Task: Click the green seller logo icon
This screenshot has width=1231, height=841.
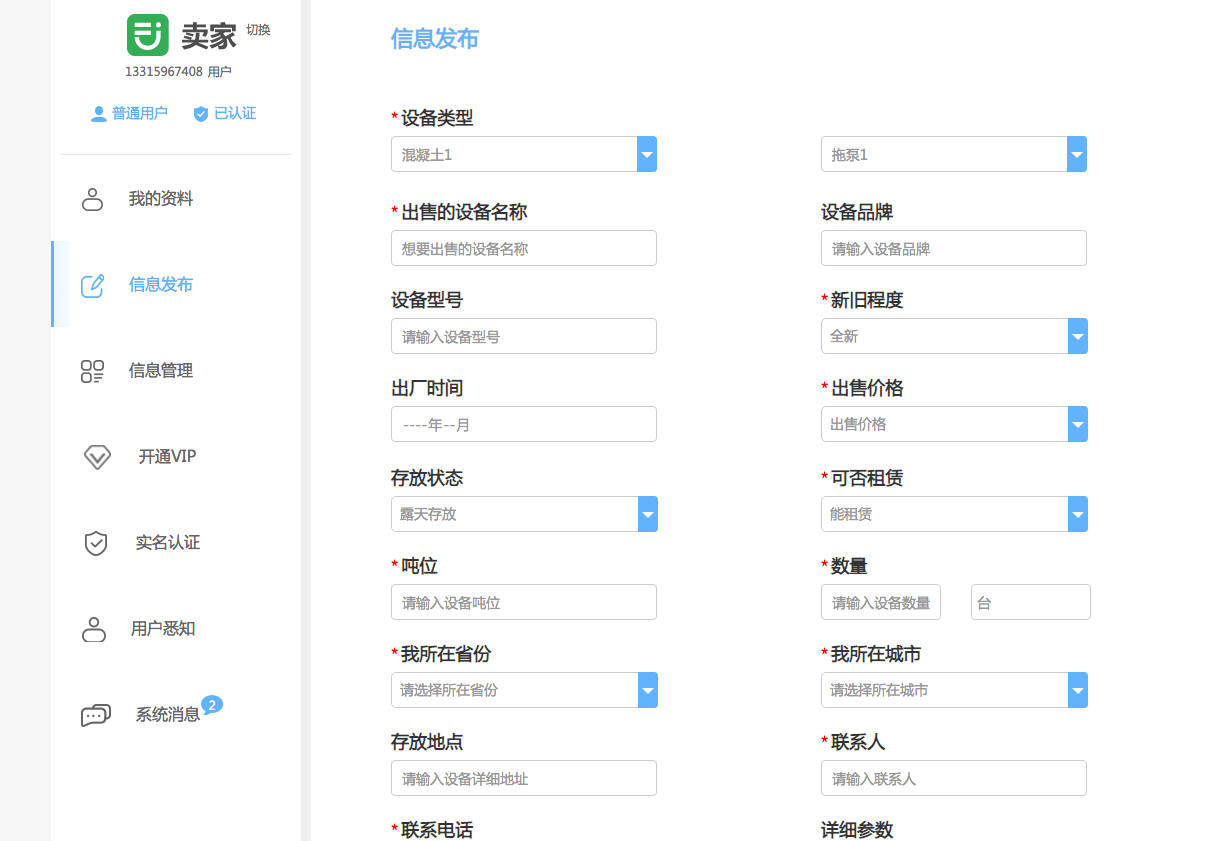Action: (147, 35)
